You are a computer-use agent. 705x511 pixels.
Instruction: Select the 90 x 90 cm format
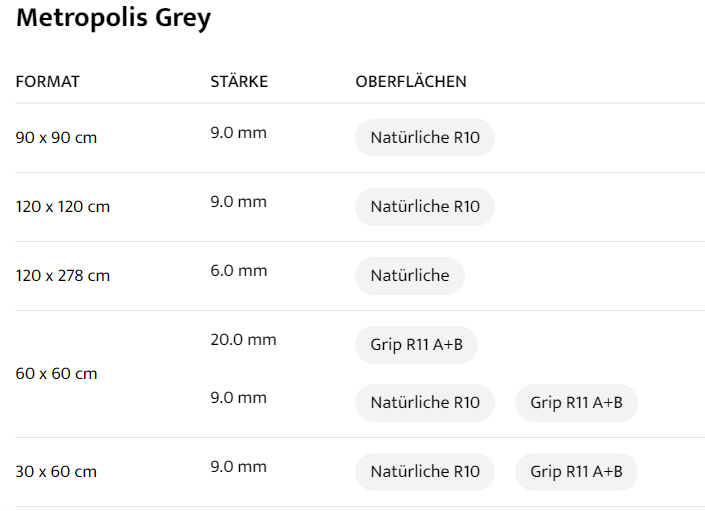pyautogui.click(x=57, y=138)
